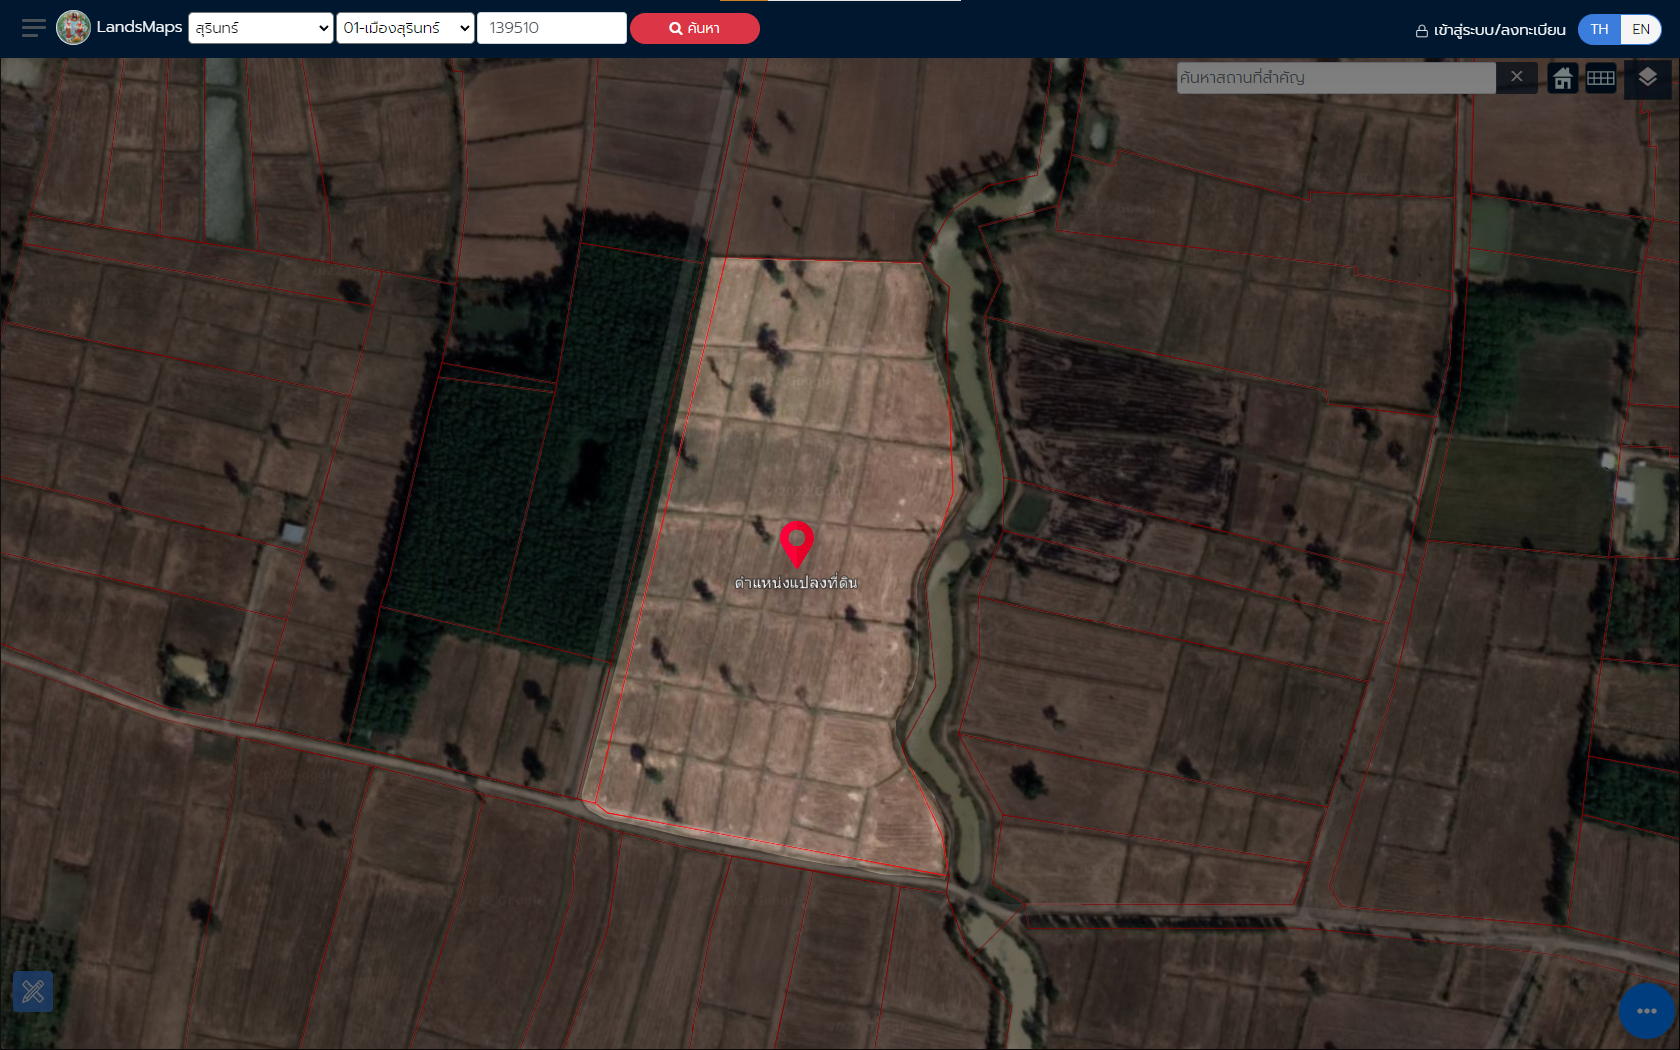Click the red parcel location marker
The width and height of the screenshot is (1680, 1050).
click(797, 544)
